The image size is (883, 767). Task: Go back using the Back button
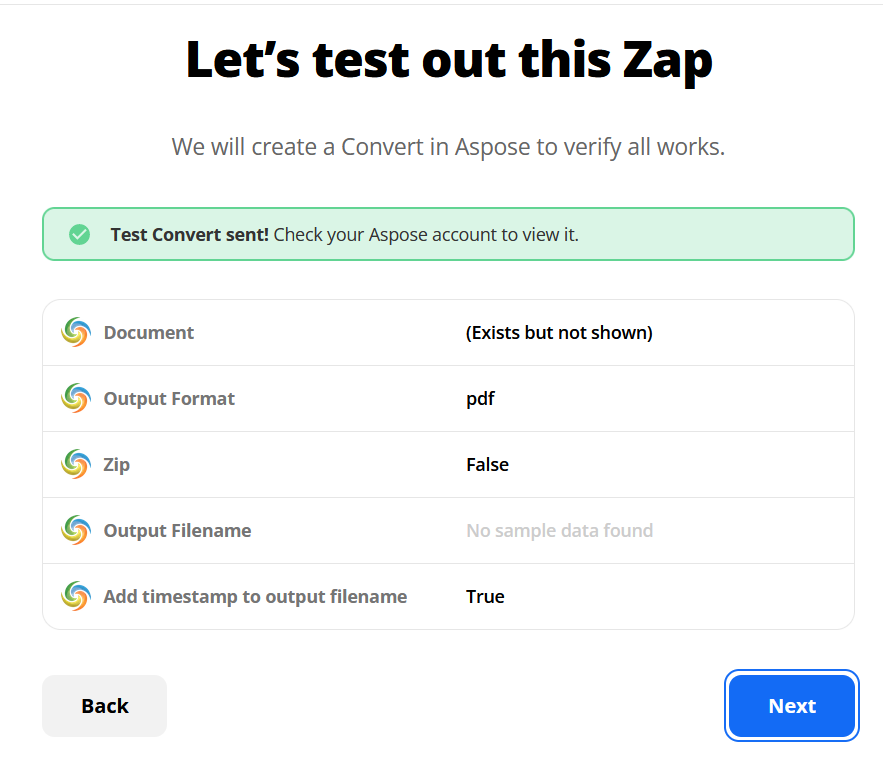tap(104, 706)
